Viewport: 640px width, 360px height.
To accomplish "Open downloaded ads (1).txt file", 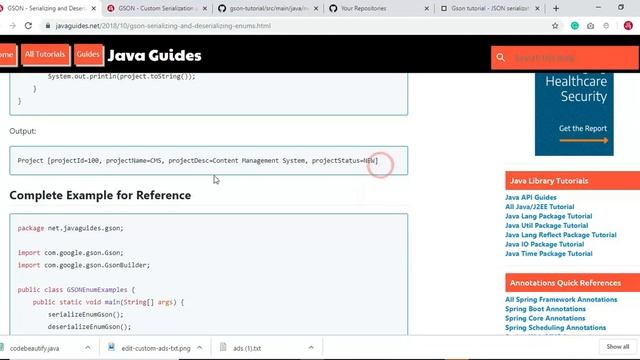I will coord(247,348).
